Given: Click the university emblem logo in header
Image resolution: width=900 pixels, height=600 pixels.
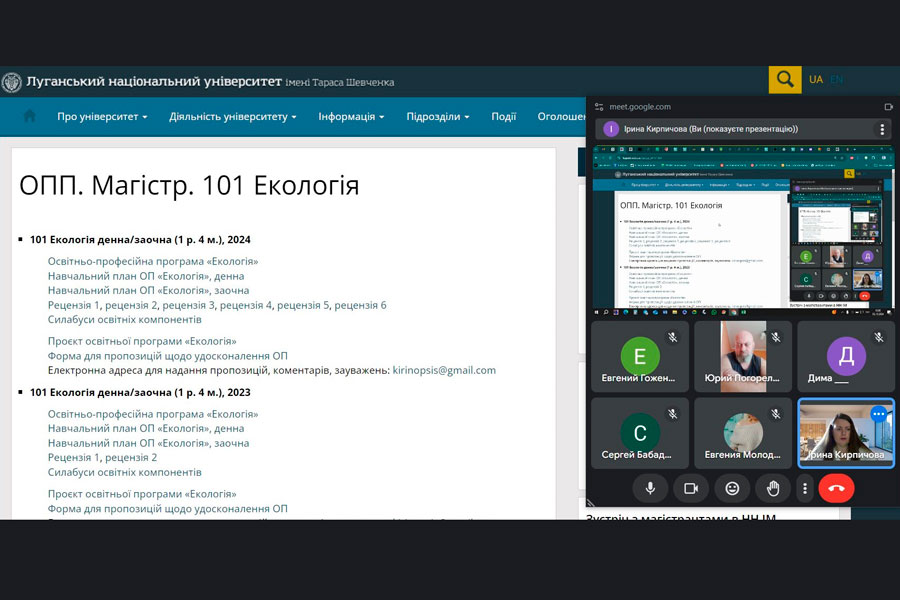Looking at the screenshot, I should [x=11, y=82].
